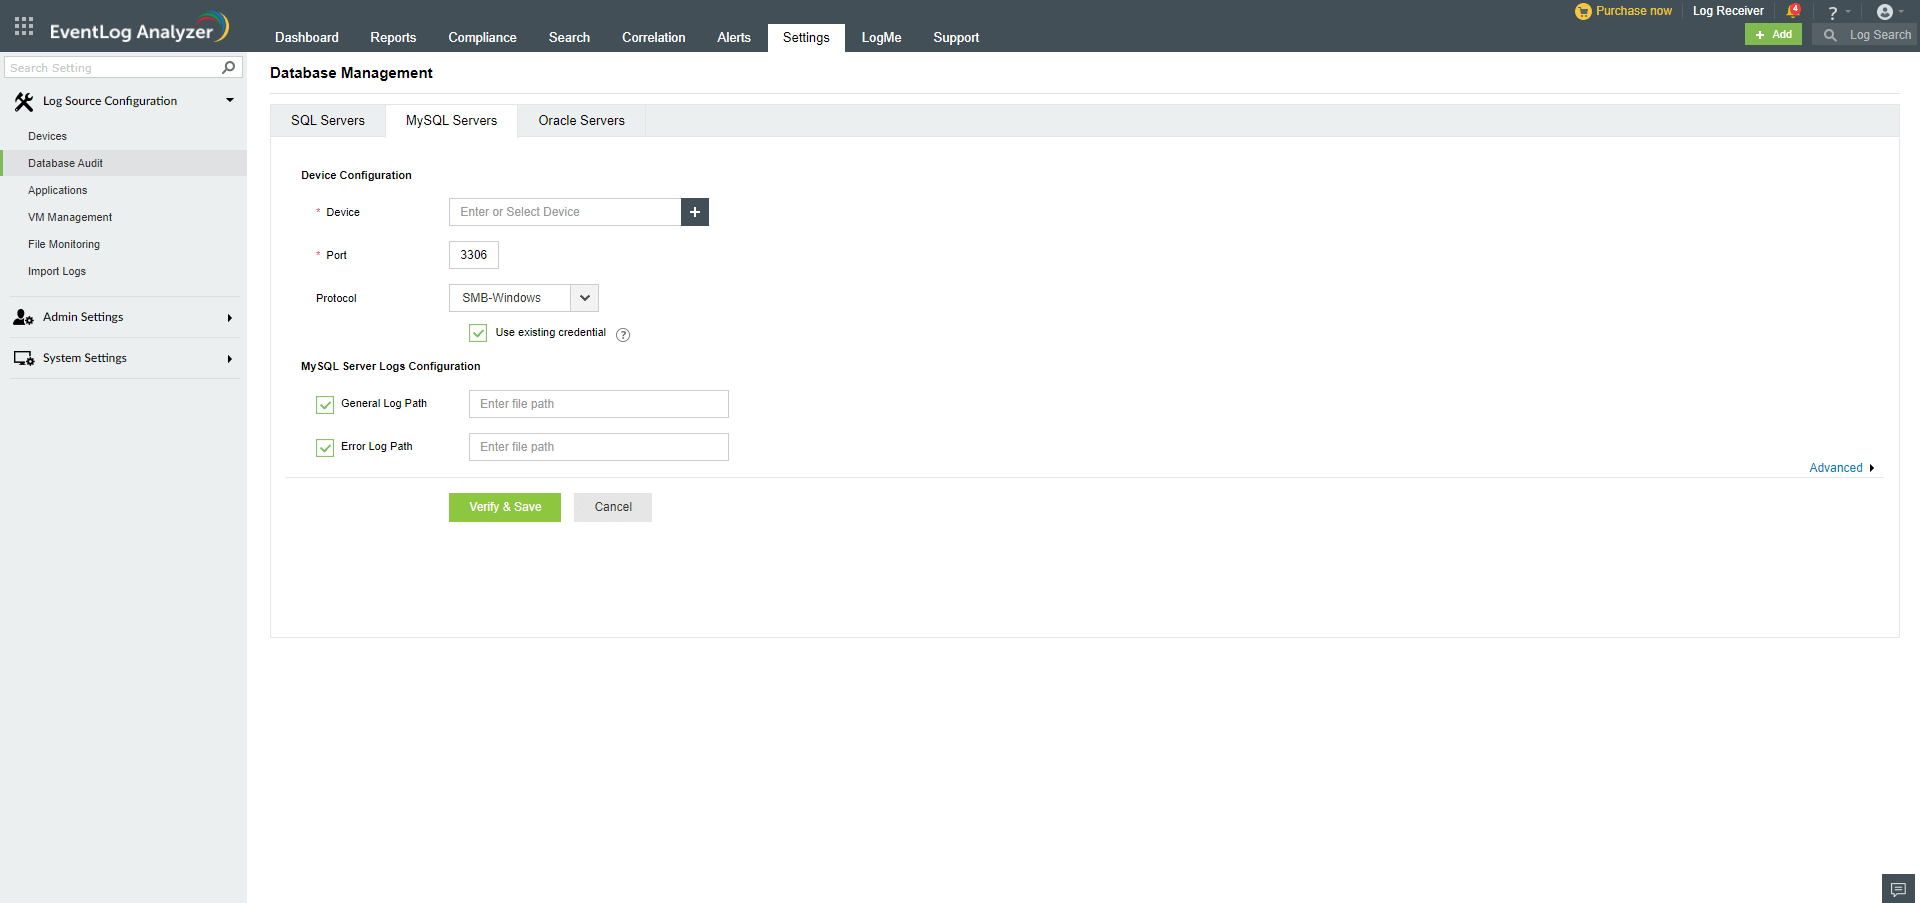Open the Support tab

pos(956,38)
